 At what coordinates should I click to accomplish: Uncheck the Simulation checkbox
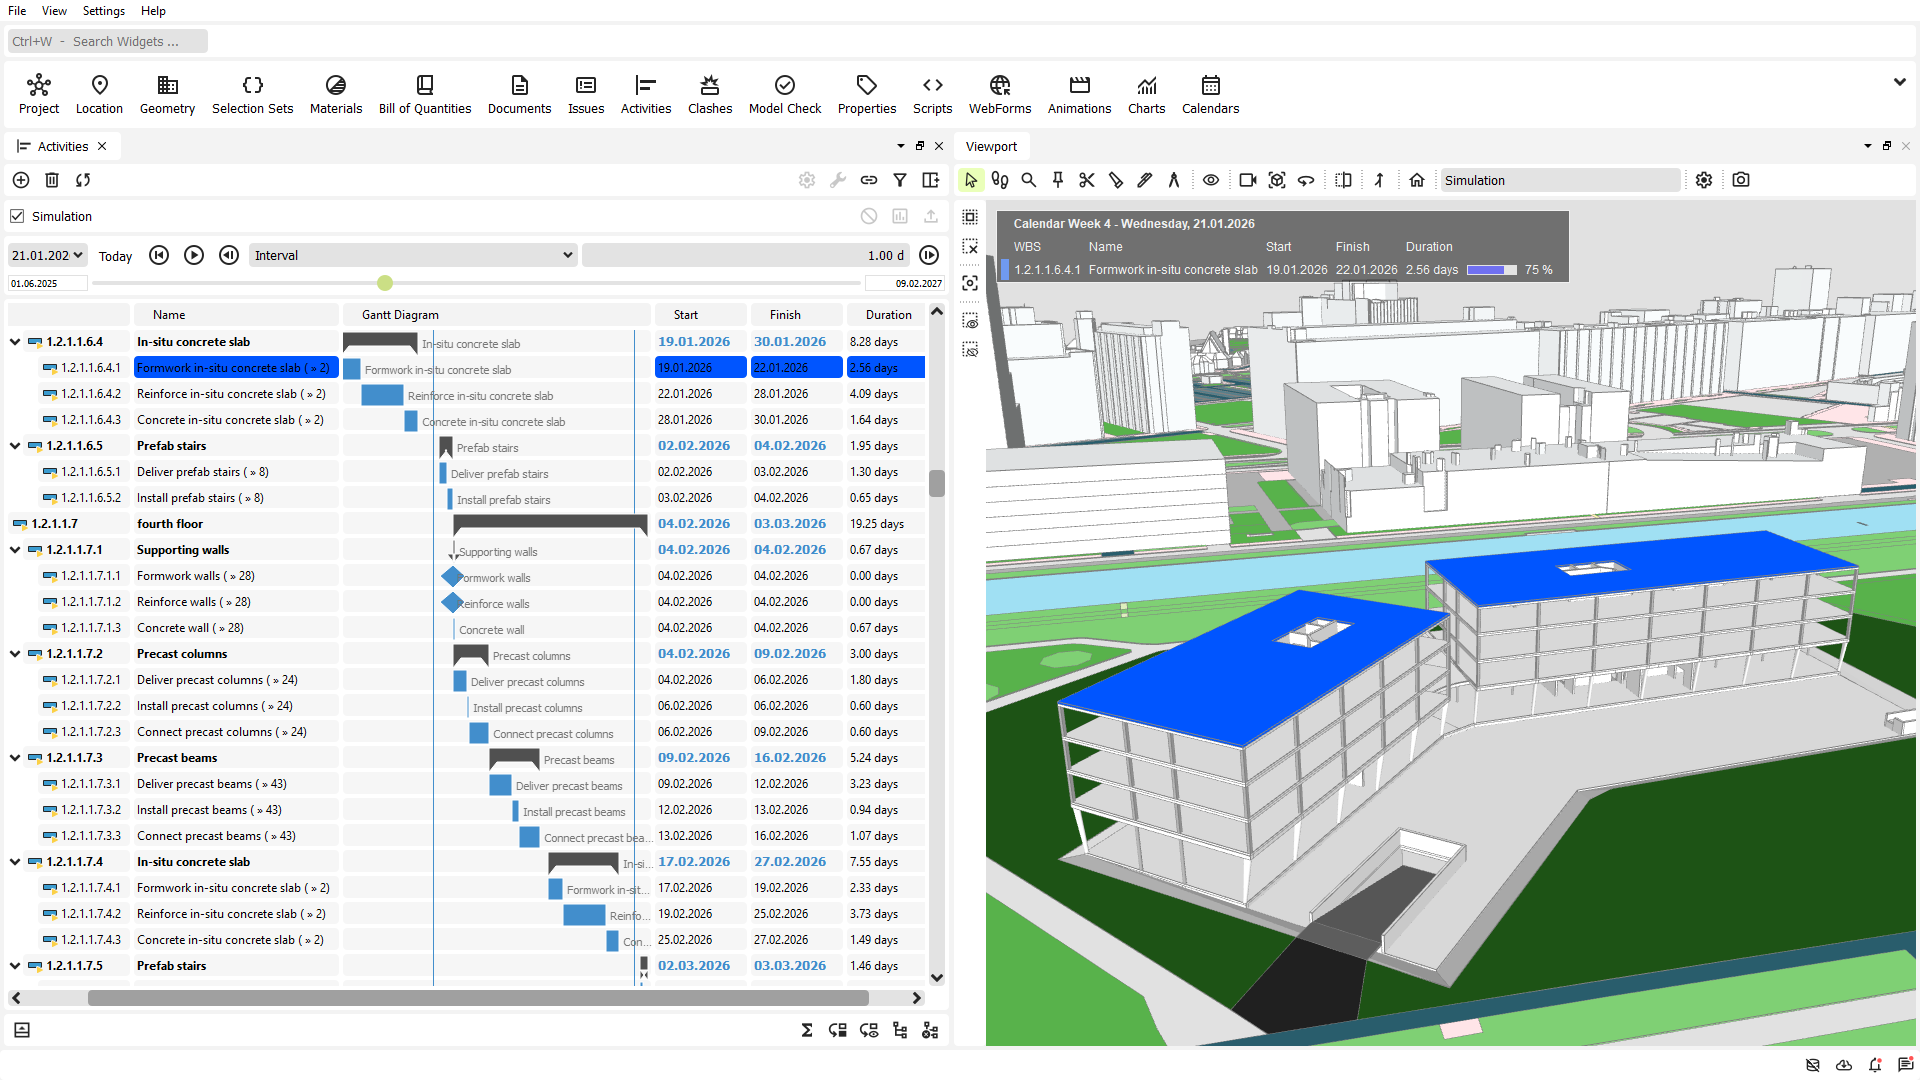tap(17, 216)
